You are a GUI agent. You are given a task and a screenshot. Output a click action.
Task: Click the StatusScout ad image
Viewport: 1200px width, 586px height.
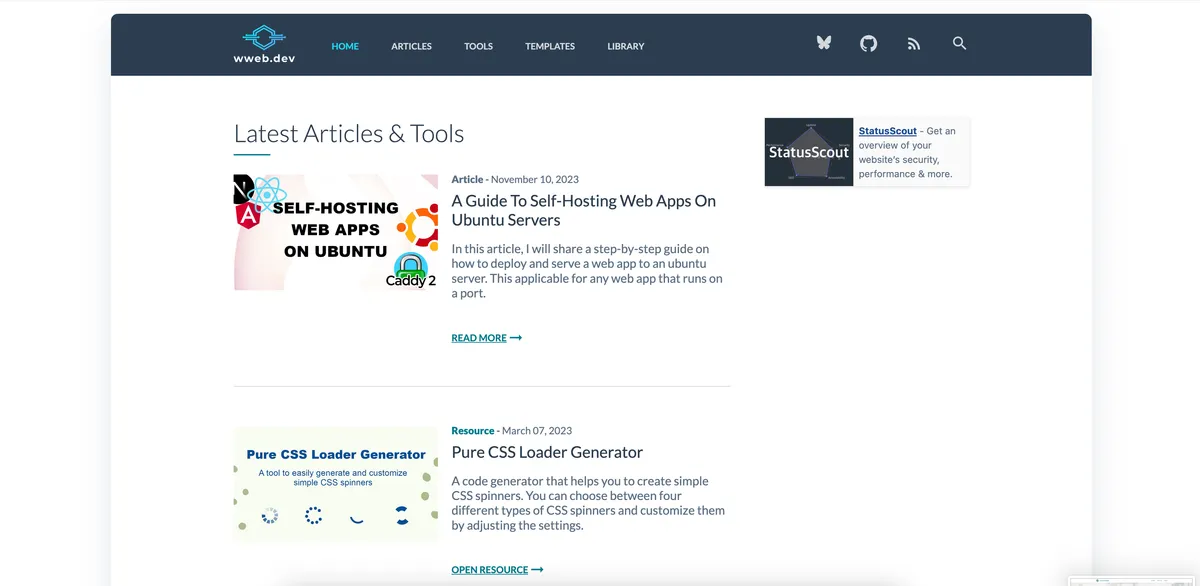(808, 152)
